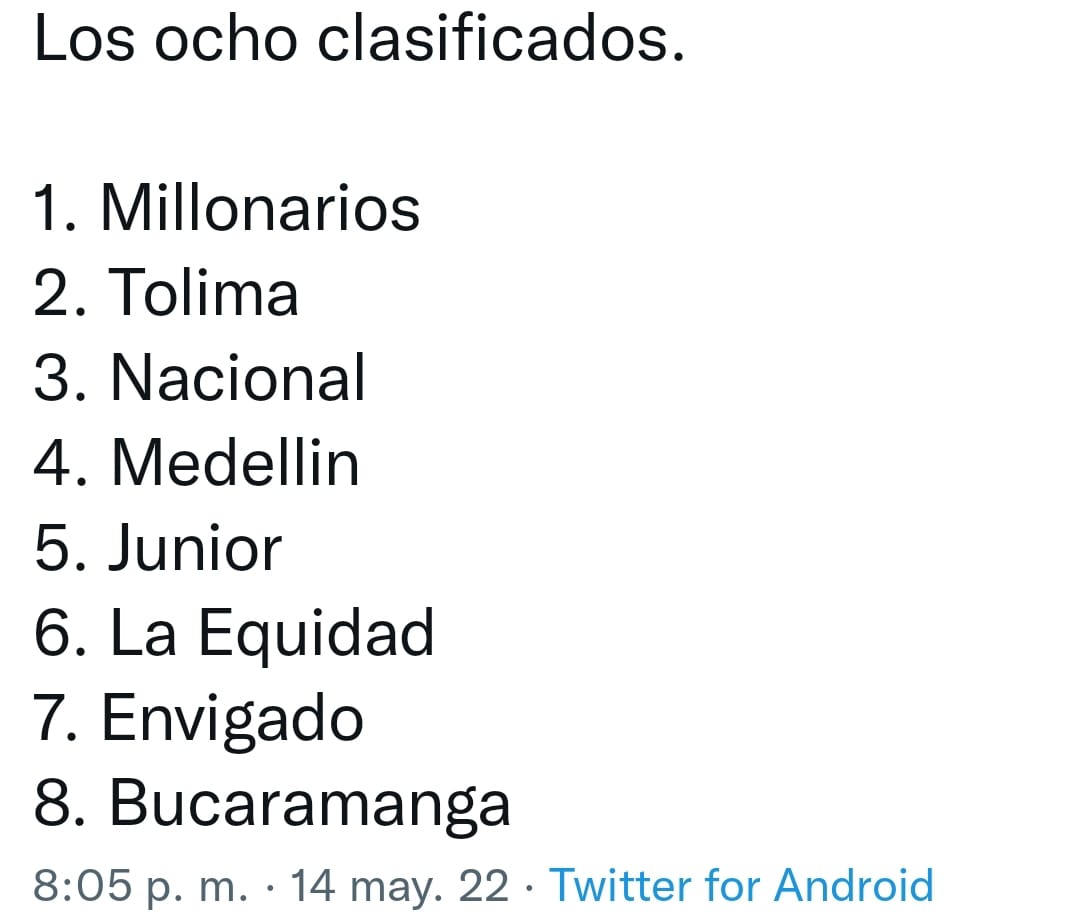
Task: Click the Equidad word in the list
Action: click(x=316, y=635)
